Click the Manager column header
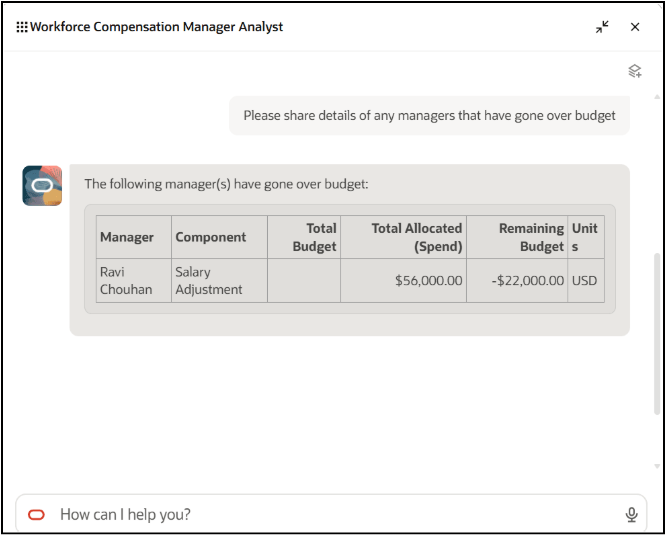The height and width of the screenshot is (537, 666). (134, 237)
